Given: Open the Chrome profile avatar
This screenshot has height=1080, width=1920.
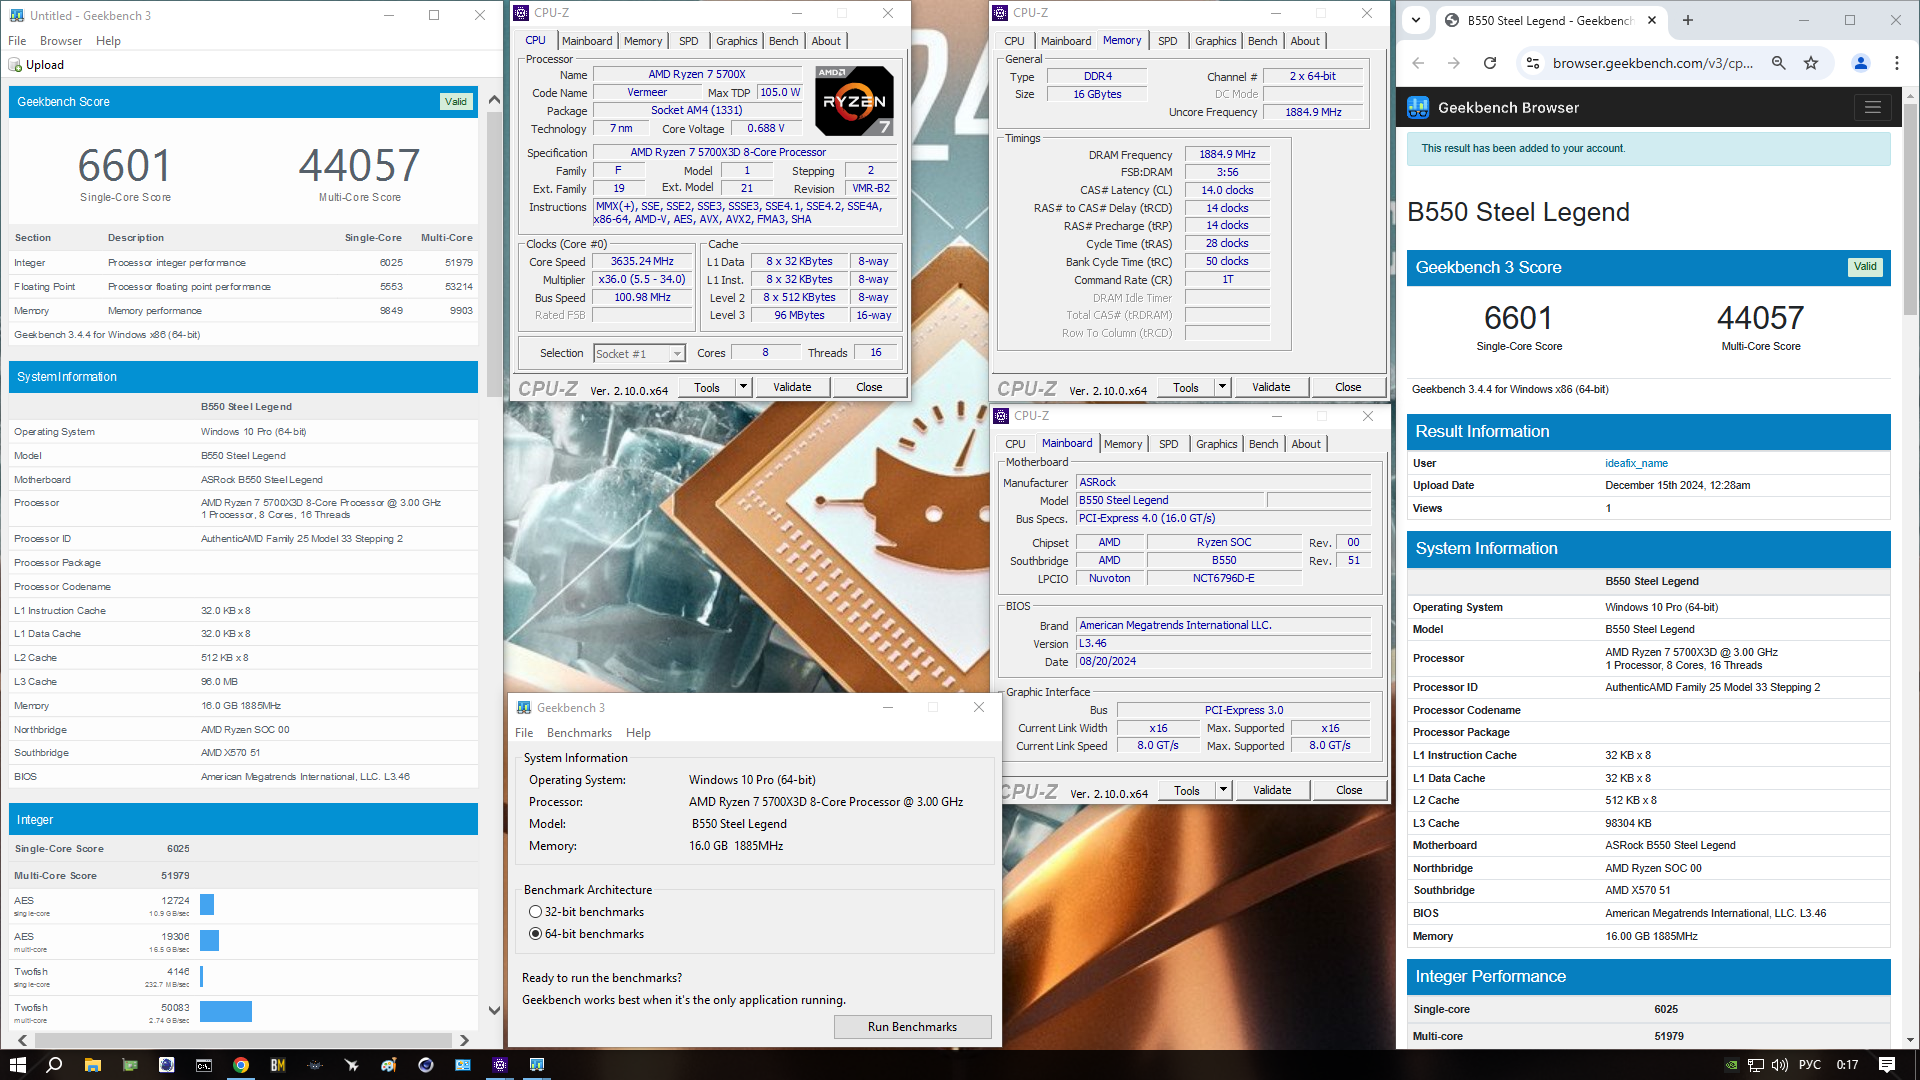Looking at the screenshot, I should click(1861, 63).
